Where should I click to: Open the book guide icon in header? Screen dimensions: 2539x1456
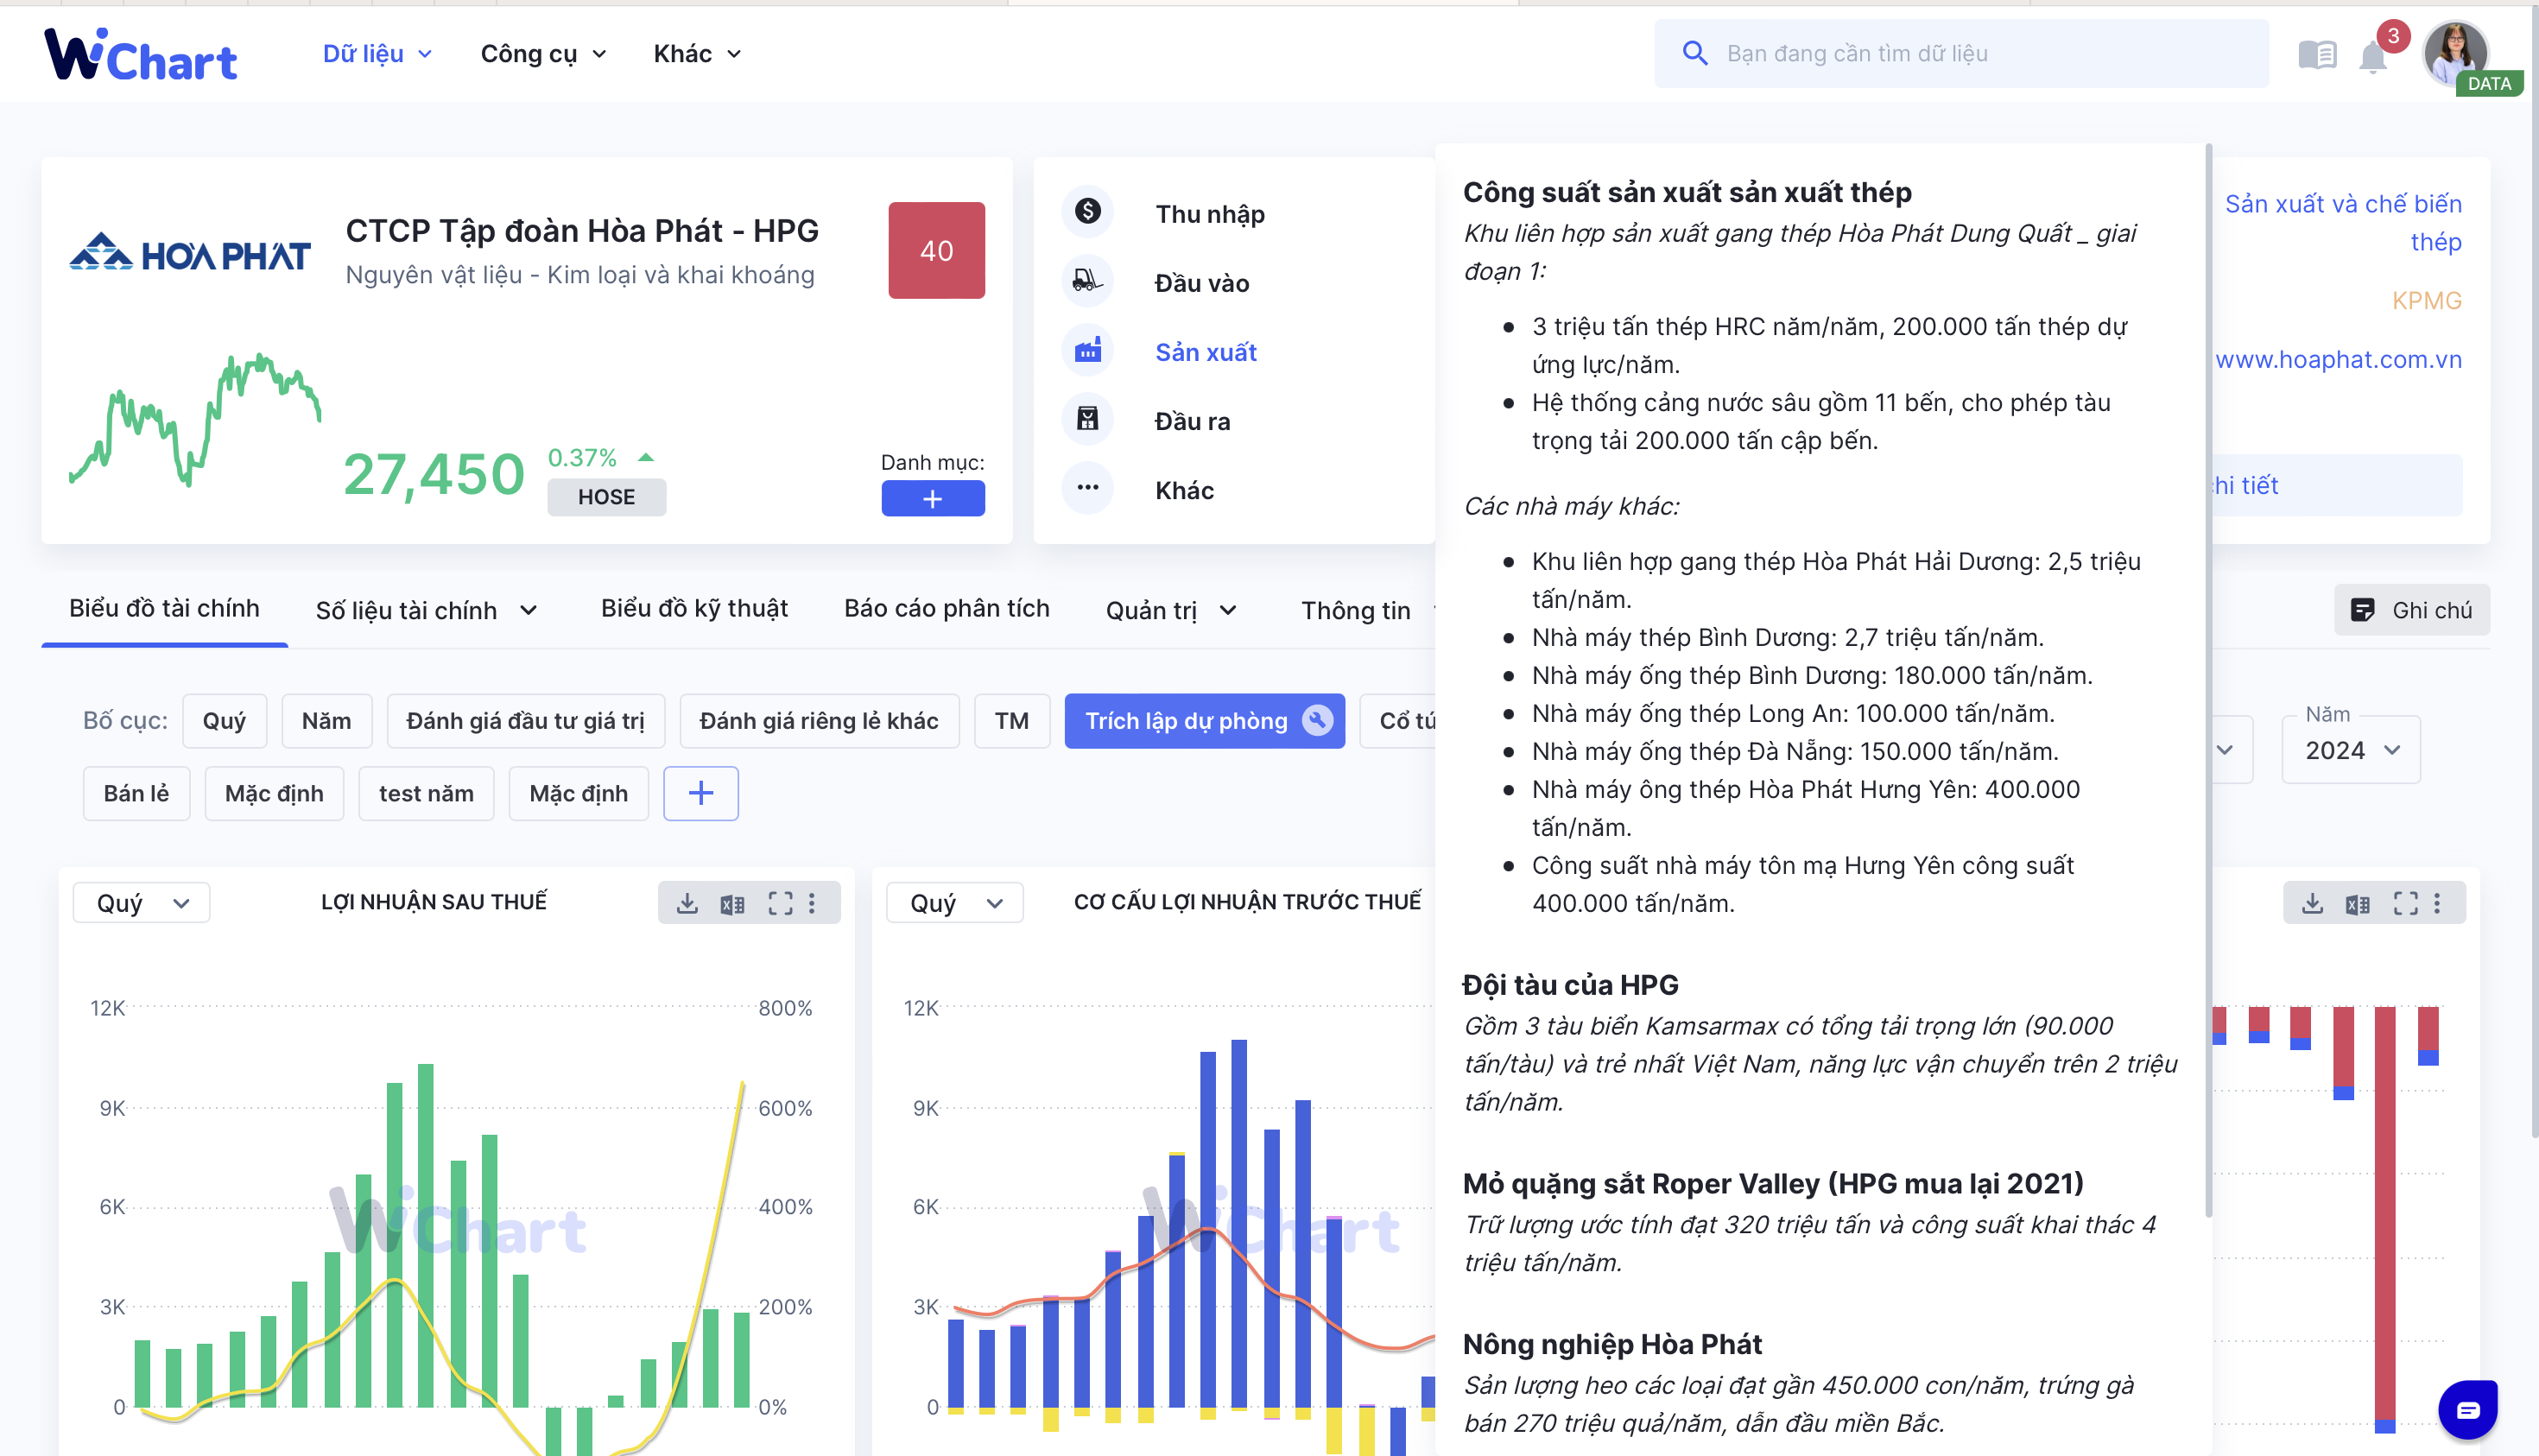click(x=2317, y=54)
